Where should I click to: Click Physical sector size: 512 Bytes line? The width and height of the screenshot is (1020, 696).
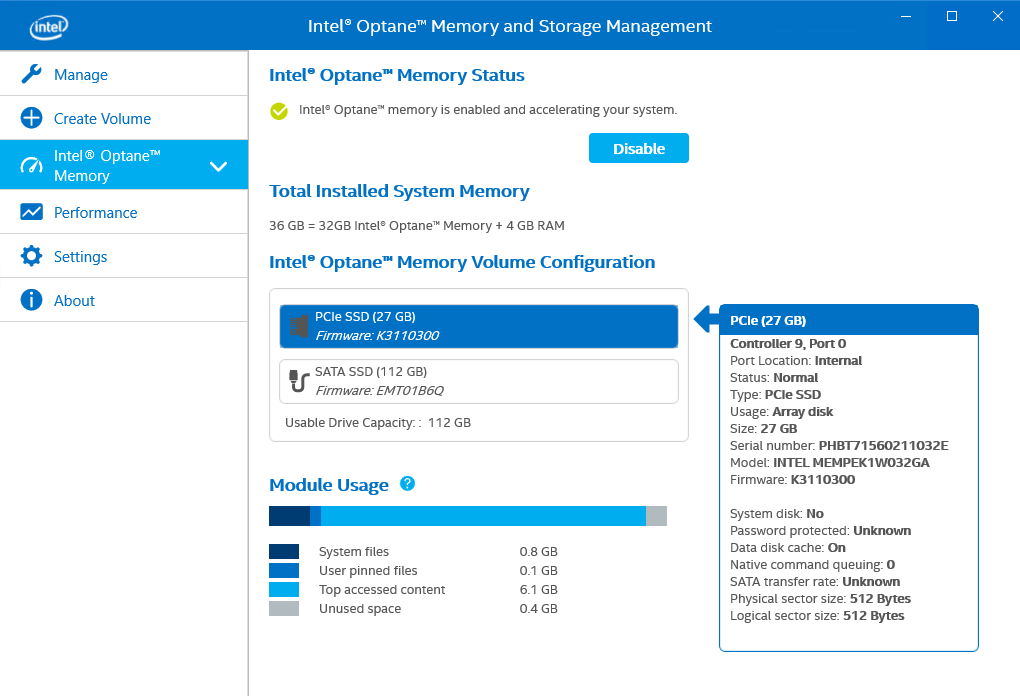point(820,598)
